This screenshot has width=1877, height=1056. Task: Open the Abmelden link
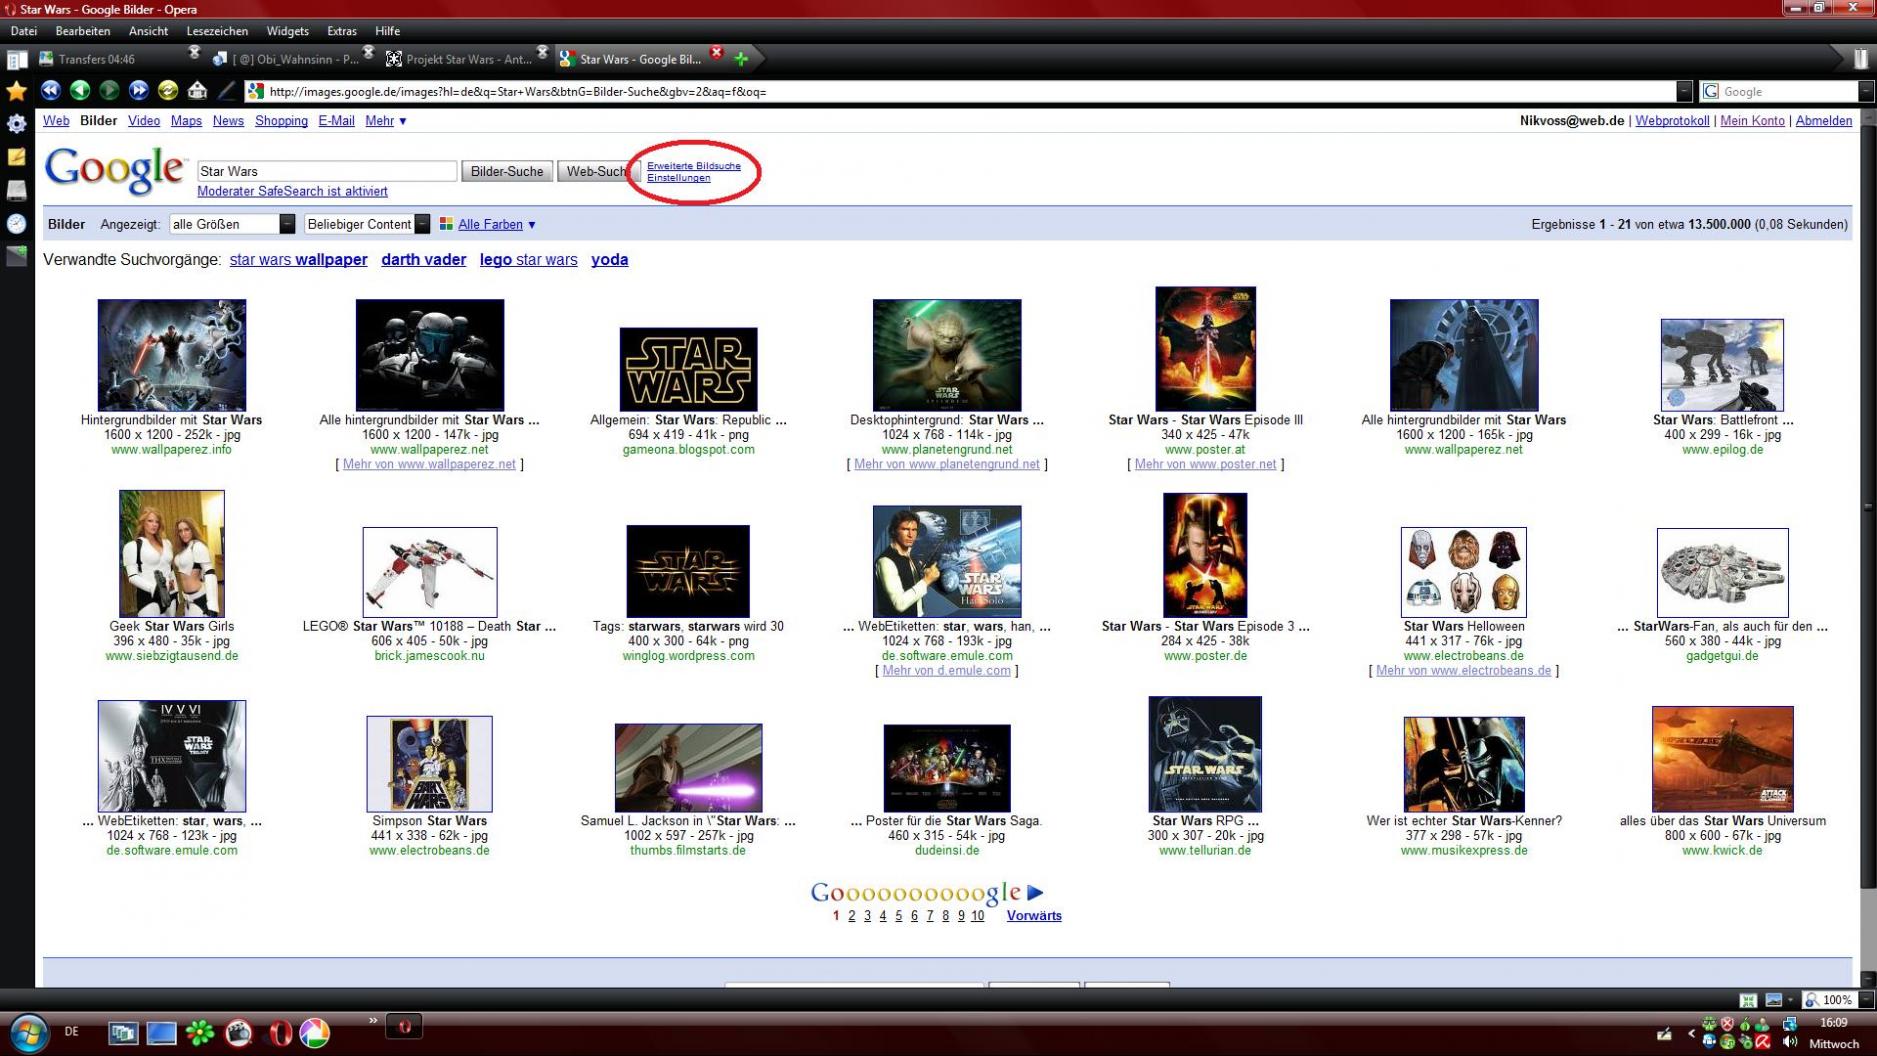(x=1823, y=121)
